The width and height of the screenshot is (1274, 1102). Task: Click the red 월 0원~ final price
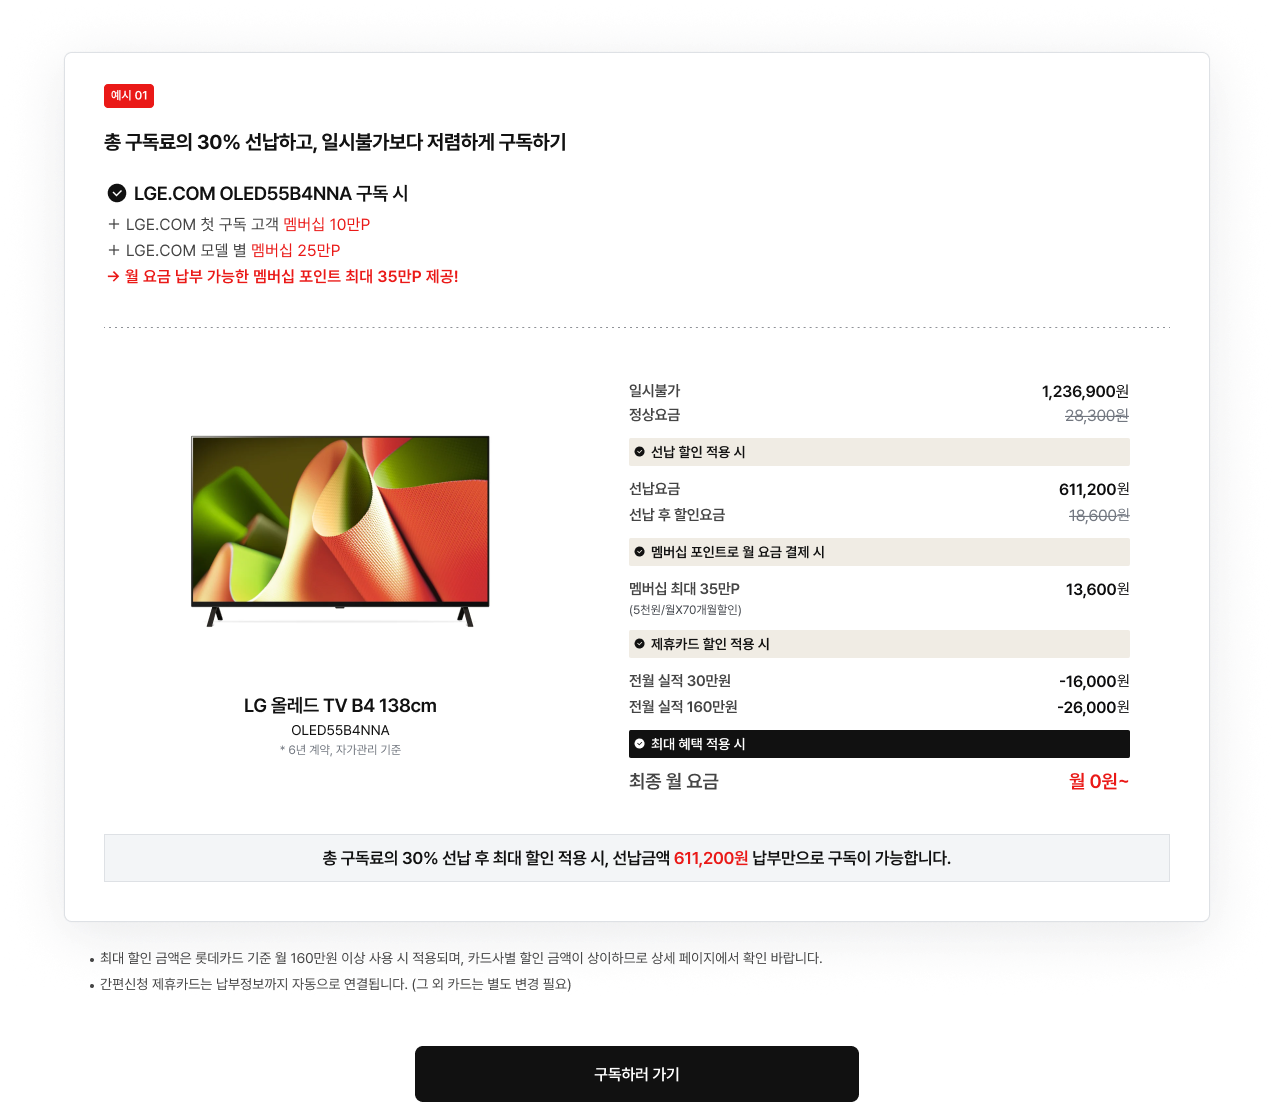1099,781
